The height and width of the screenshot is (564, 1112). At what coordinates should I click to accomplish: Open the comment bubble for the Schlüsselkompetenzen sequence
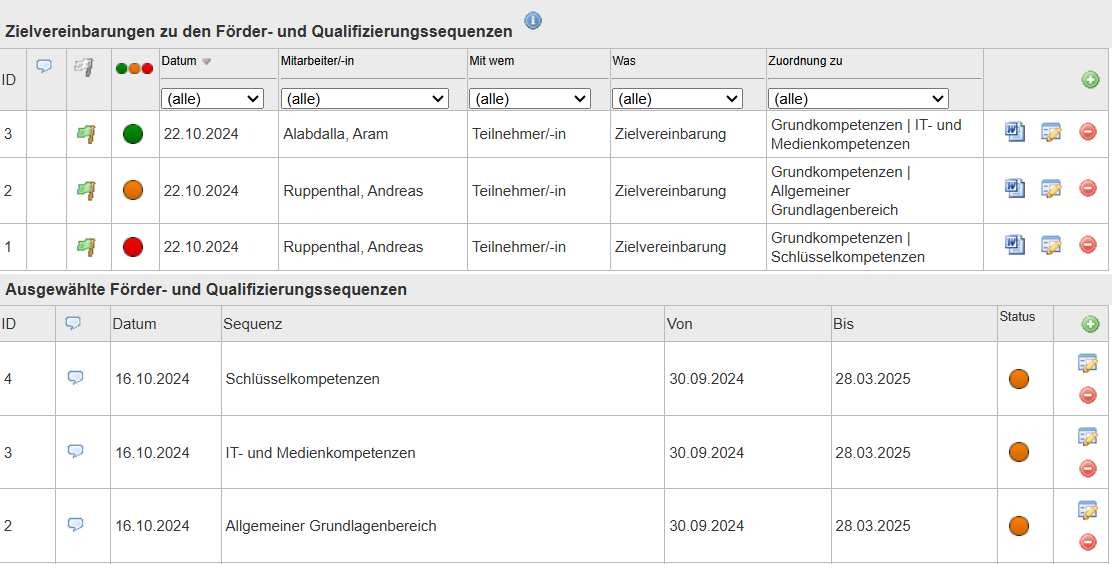75,377
